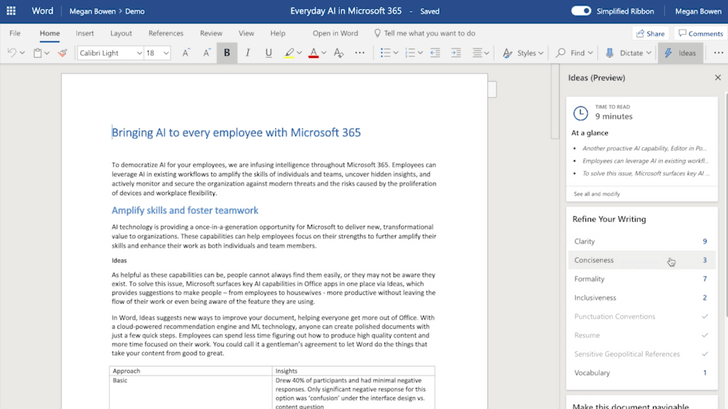This screenshot has height=409, width=728.
Task: Expand alignment dropdown arrow
Action: coord(487,53)
